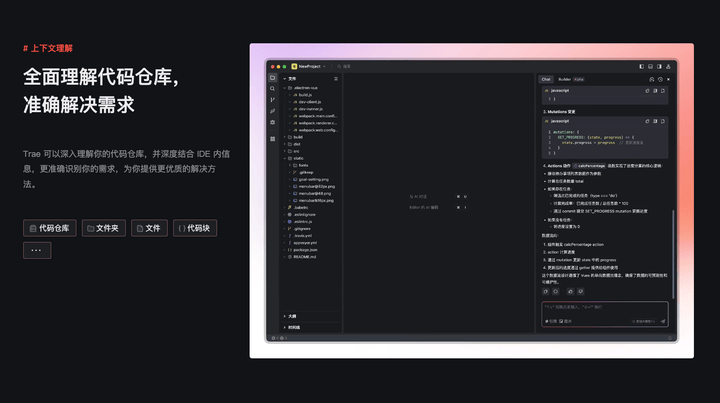Copy the upper javascript code block
Viewport: 720px width, 403px height.
click(647, 91)
